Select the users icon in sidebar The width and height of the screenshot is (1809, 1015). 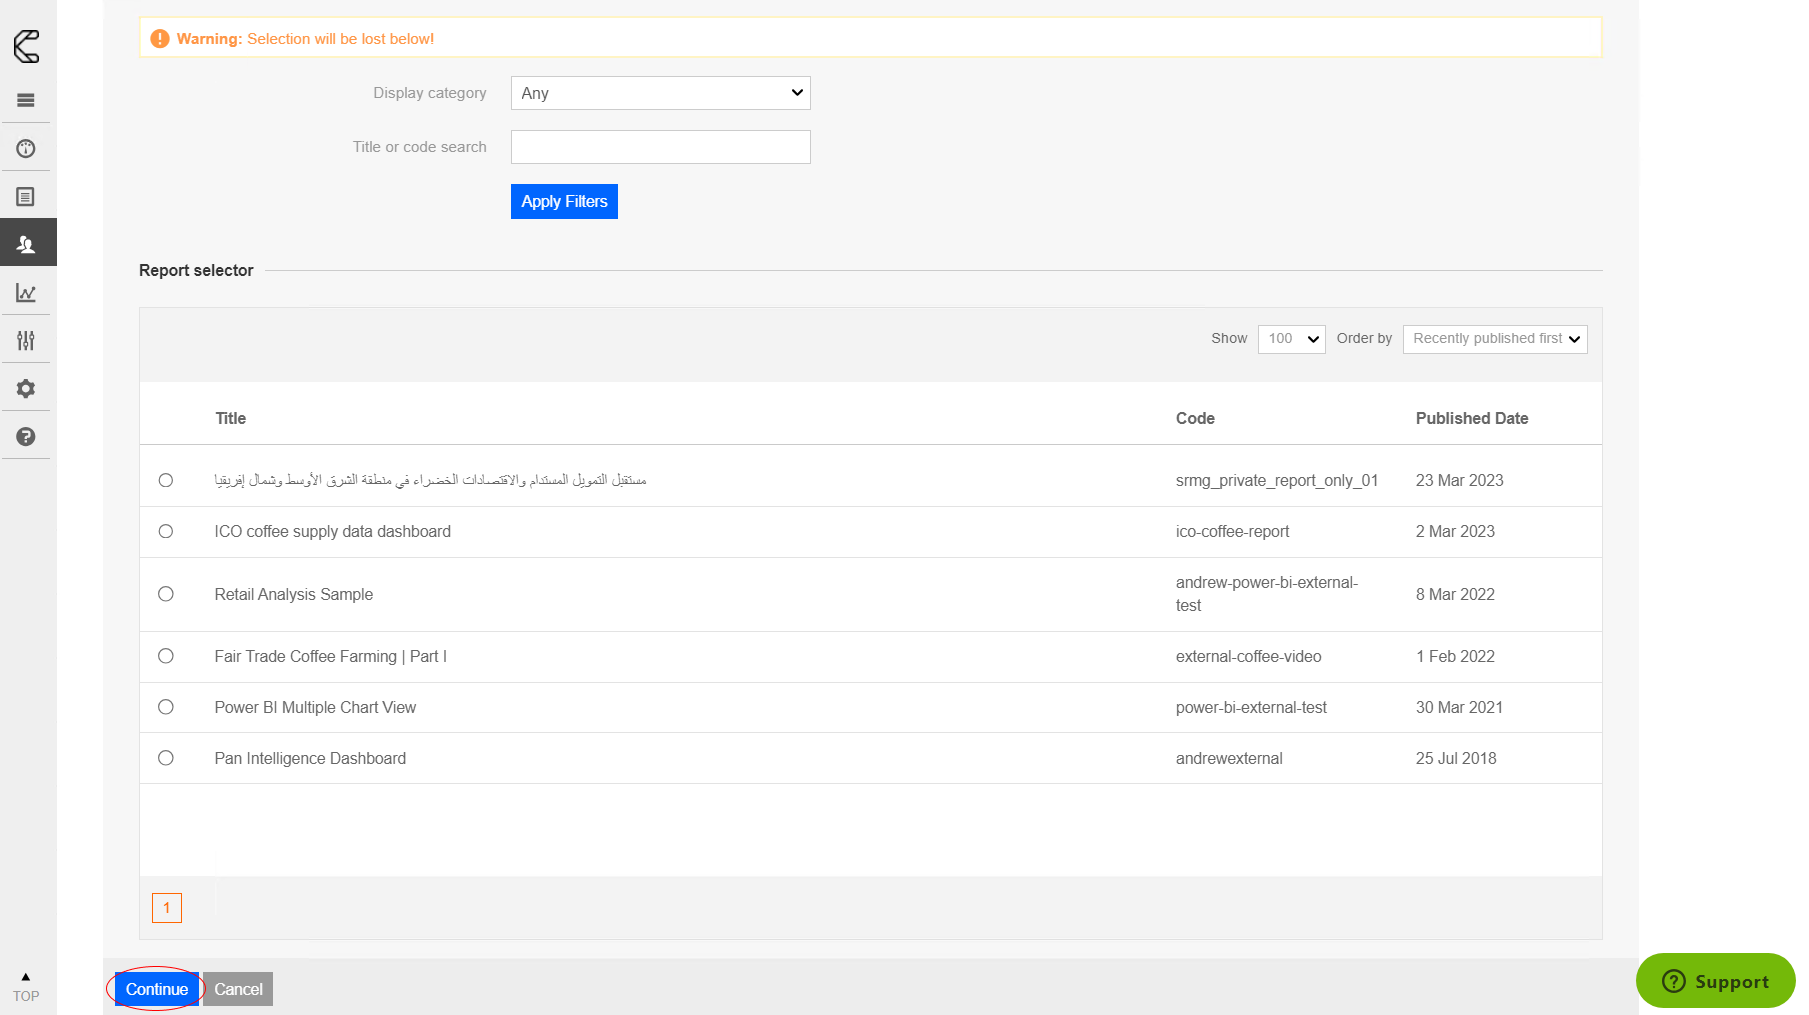26,244
